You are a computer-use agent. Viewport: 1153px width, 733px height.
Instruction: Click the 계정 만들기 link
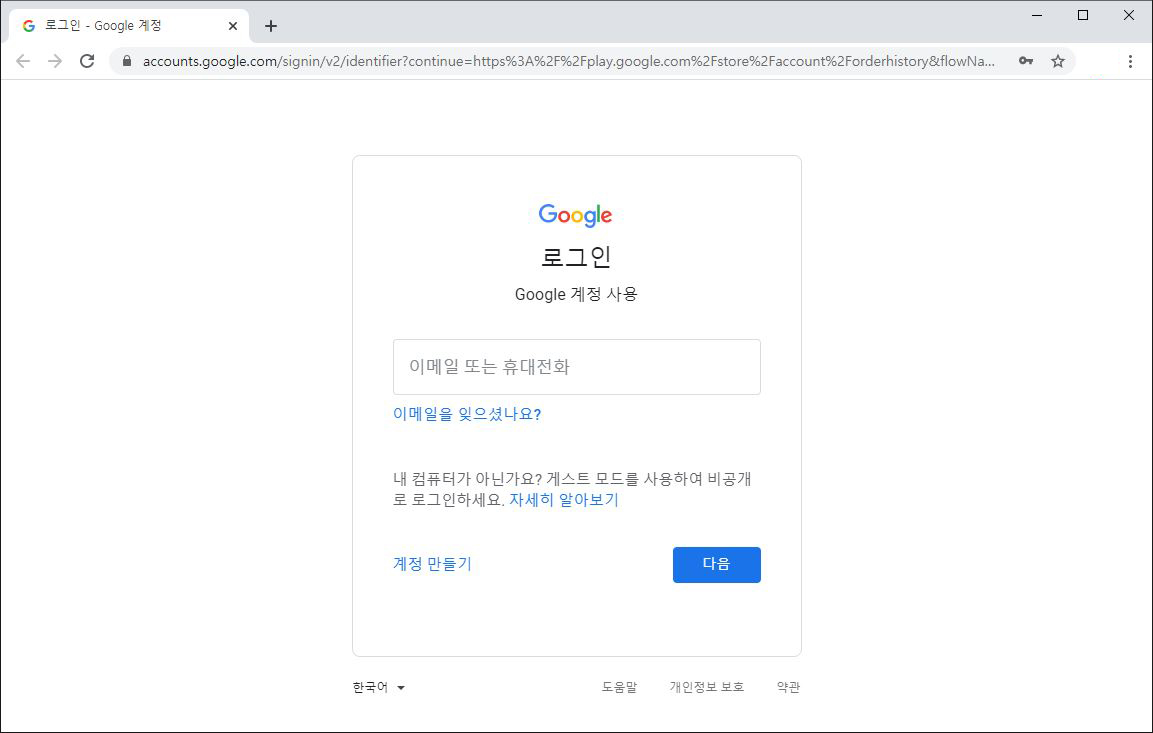432,564
